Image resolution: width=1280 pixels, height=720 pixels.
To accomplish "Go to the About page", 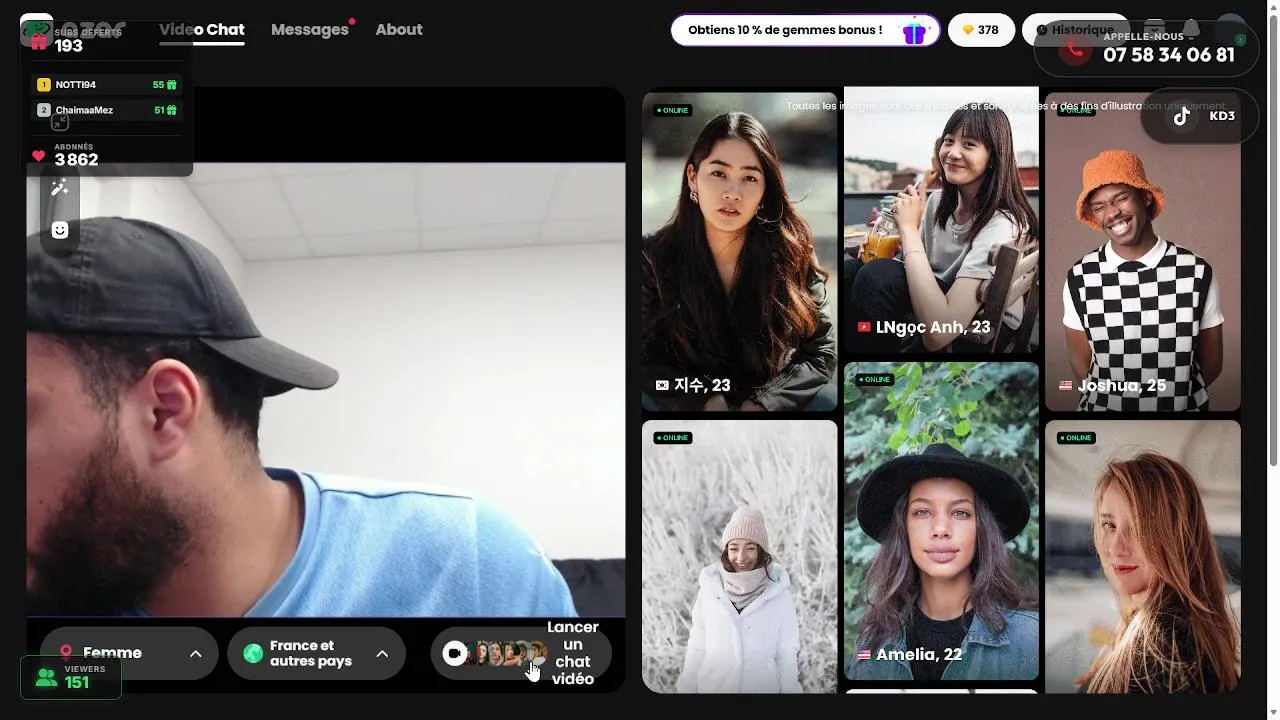I will tap(399, 30).
